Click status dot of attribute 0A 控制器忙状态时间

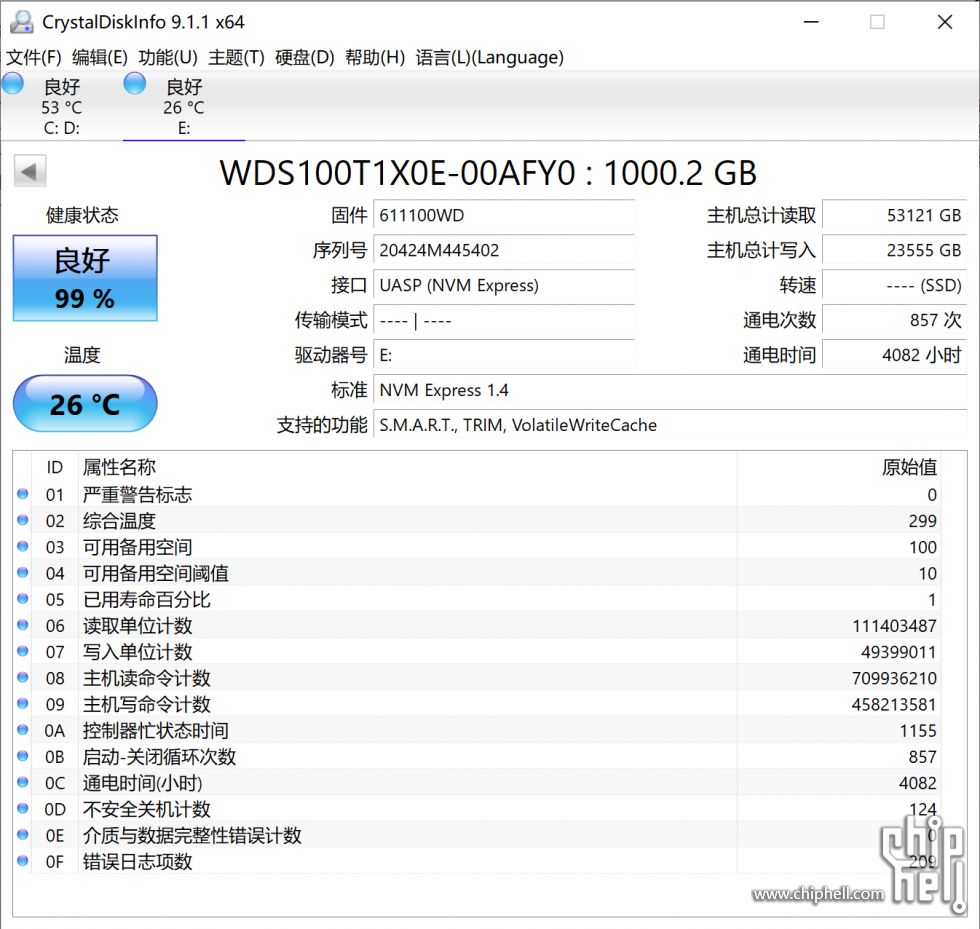tap(23, 730)
